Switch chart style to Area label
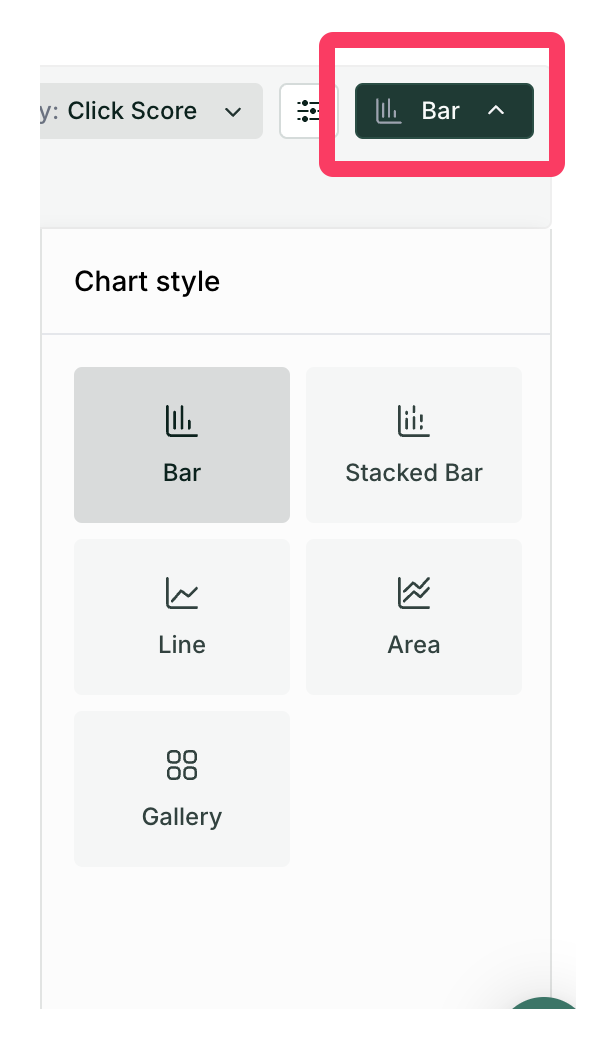Screen dimensions: 616x1049 coord(413,645)
